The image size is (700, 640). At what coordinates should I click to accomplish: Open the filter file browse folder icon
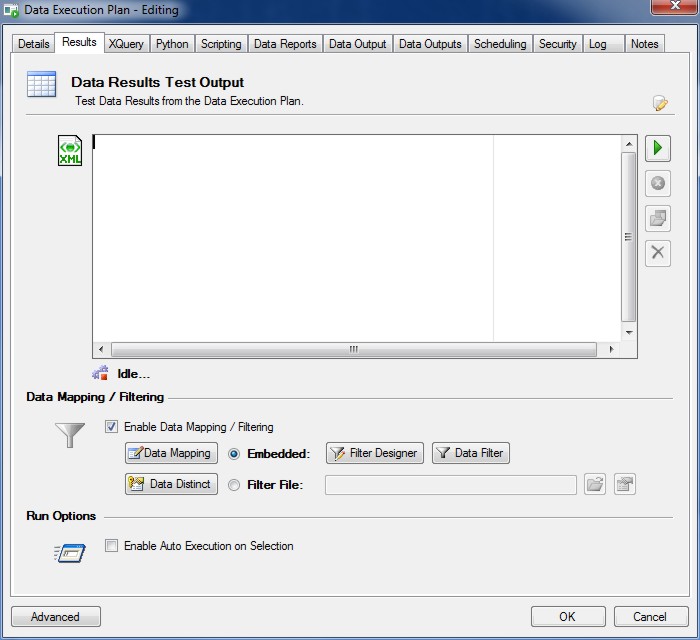pyautogui.click(x=595, y=485)
